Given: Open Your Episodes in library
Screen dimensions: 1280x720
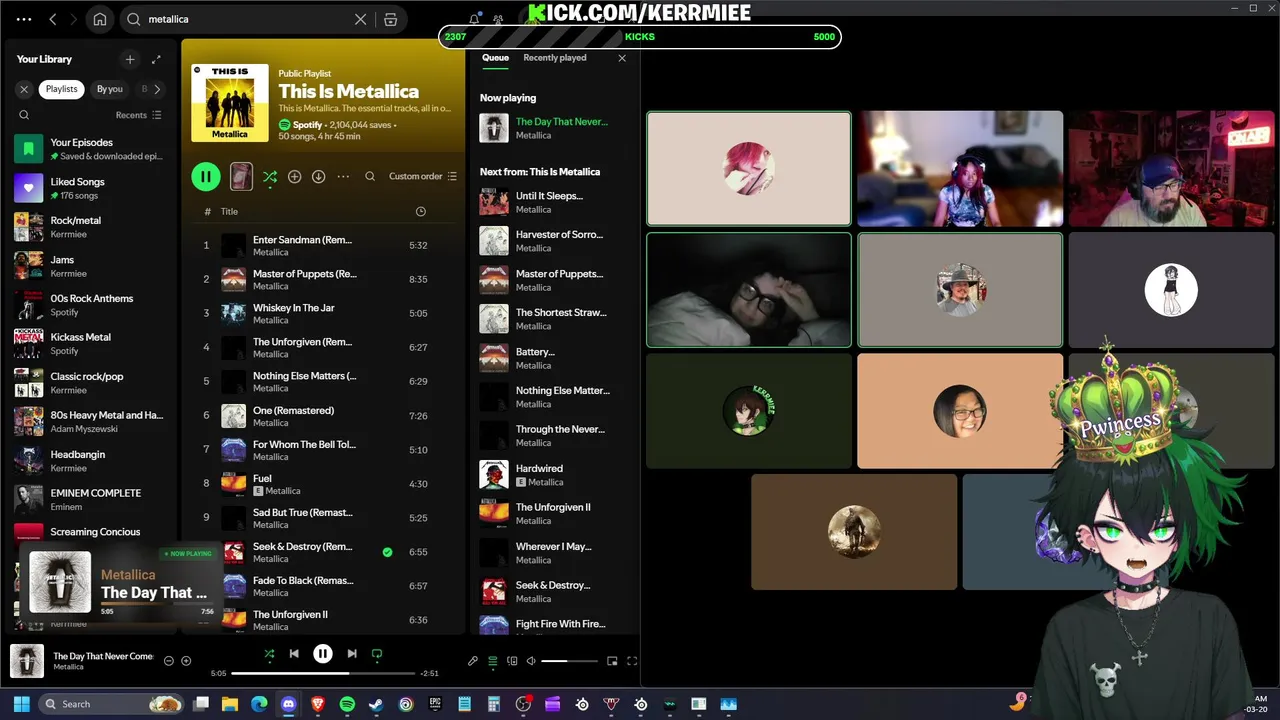Looking at the screenshot, I should (x=90, y=149).
